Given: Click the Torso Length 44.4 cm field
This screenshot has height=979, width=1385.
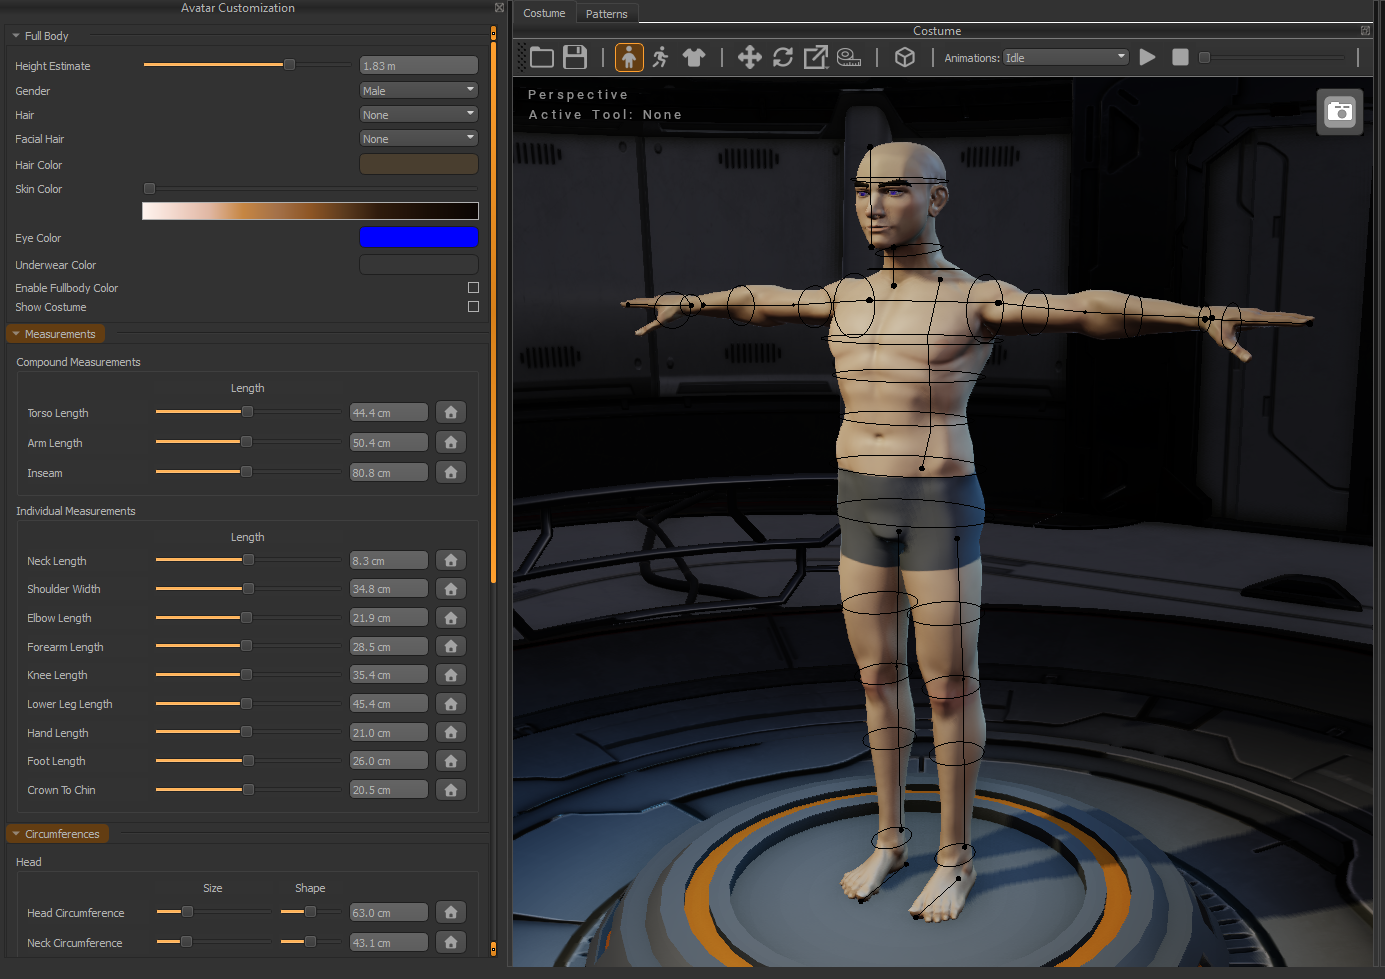Looking at the screenshot, I should pyautogui.click(x=388, y=412).
